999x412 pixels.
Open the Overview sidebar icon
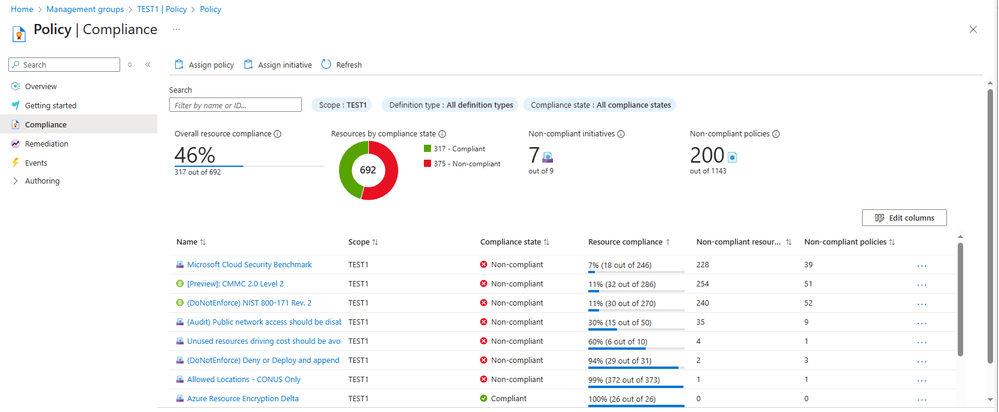pyautogui.click(x=15, y=87)
